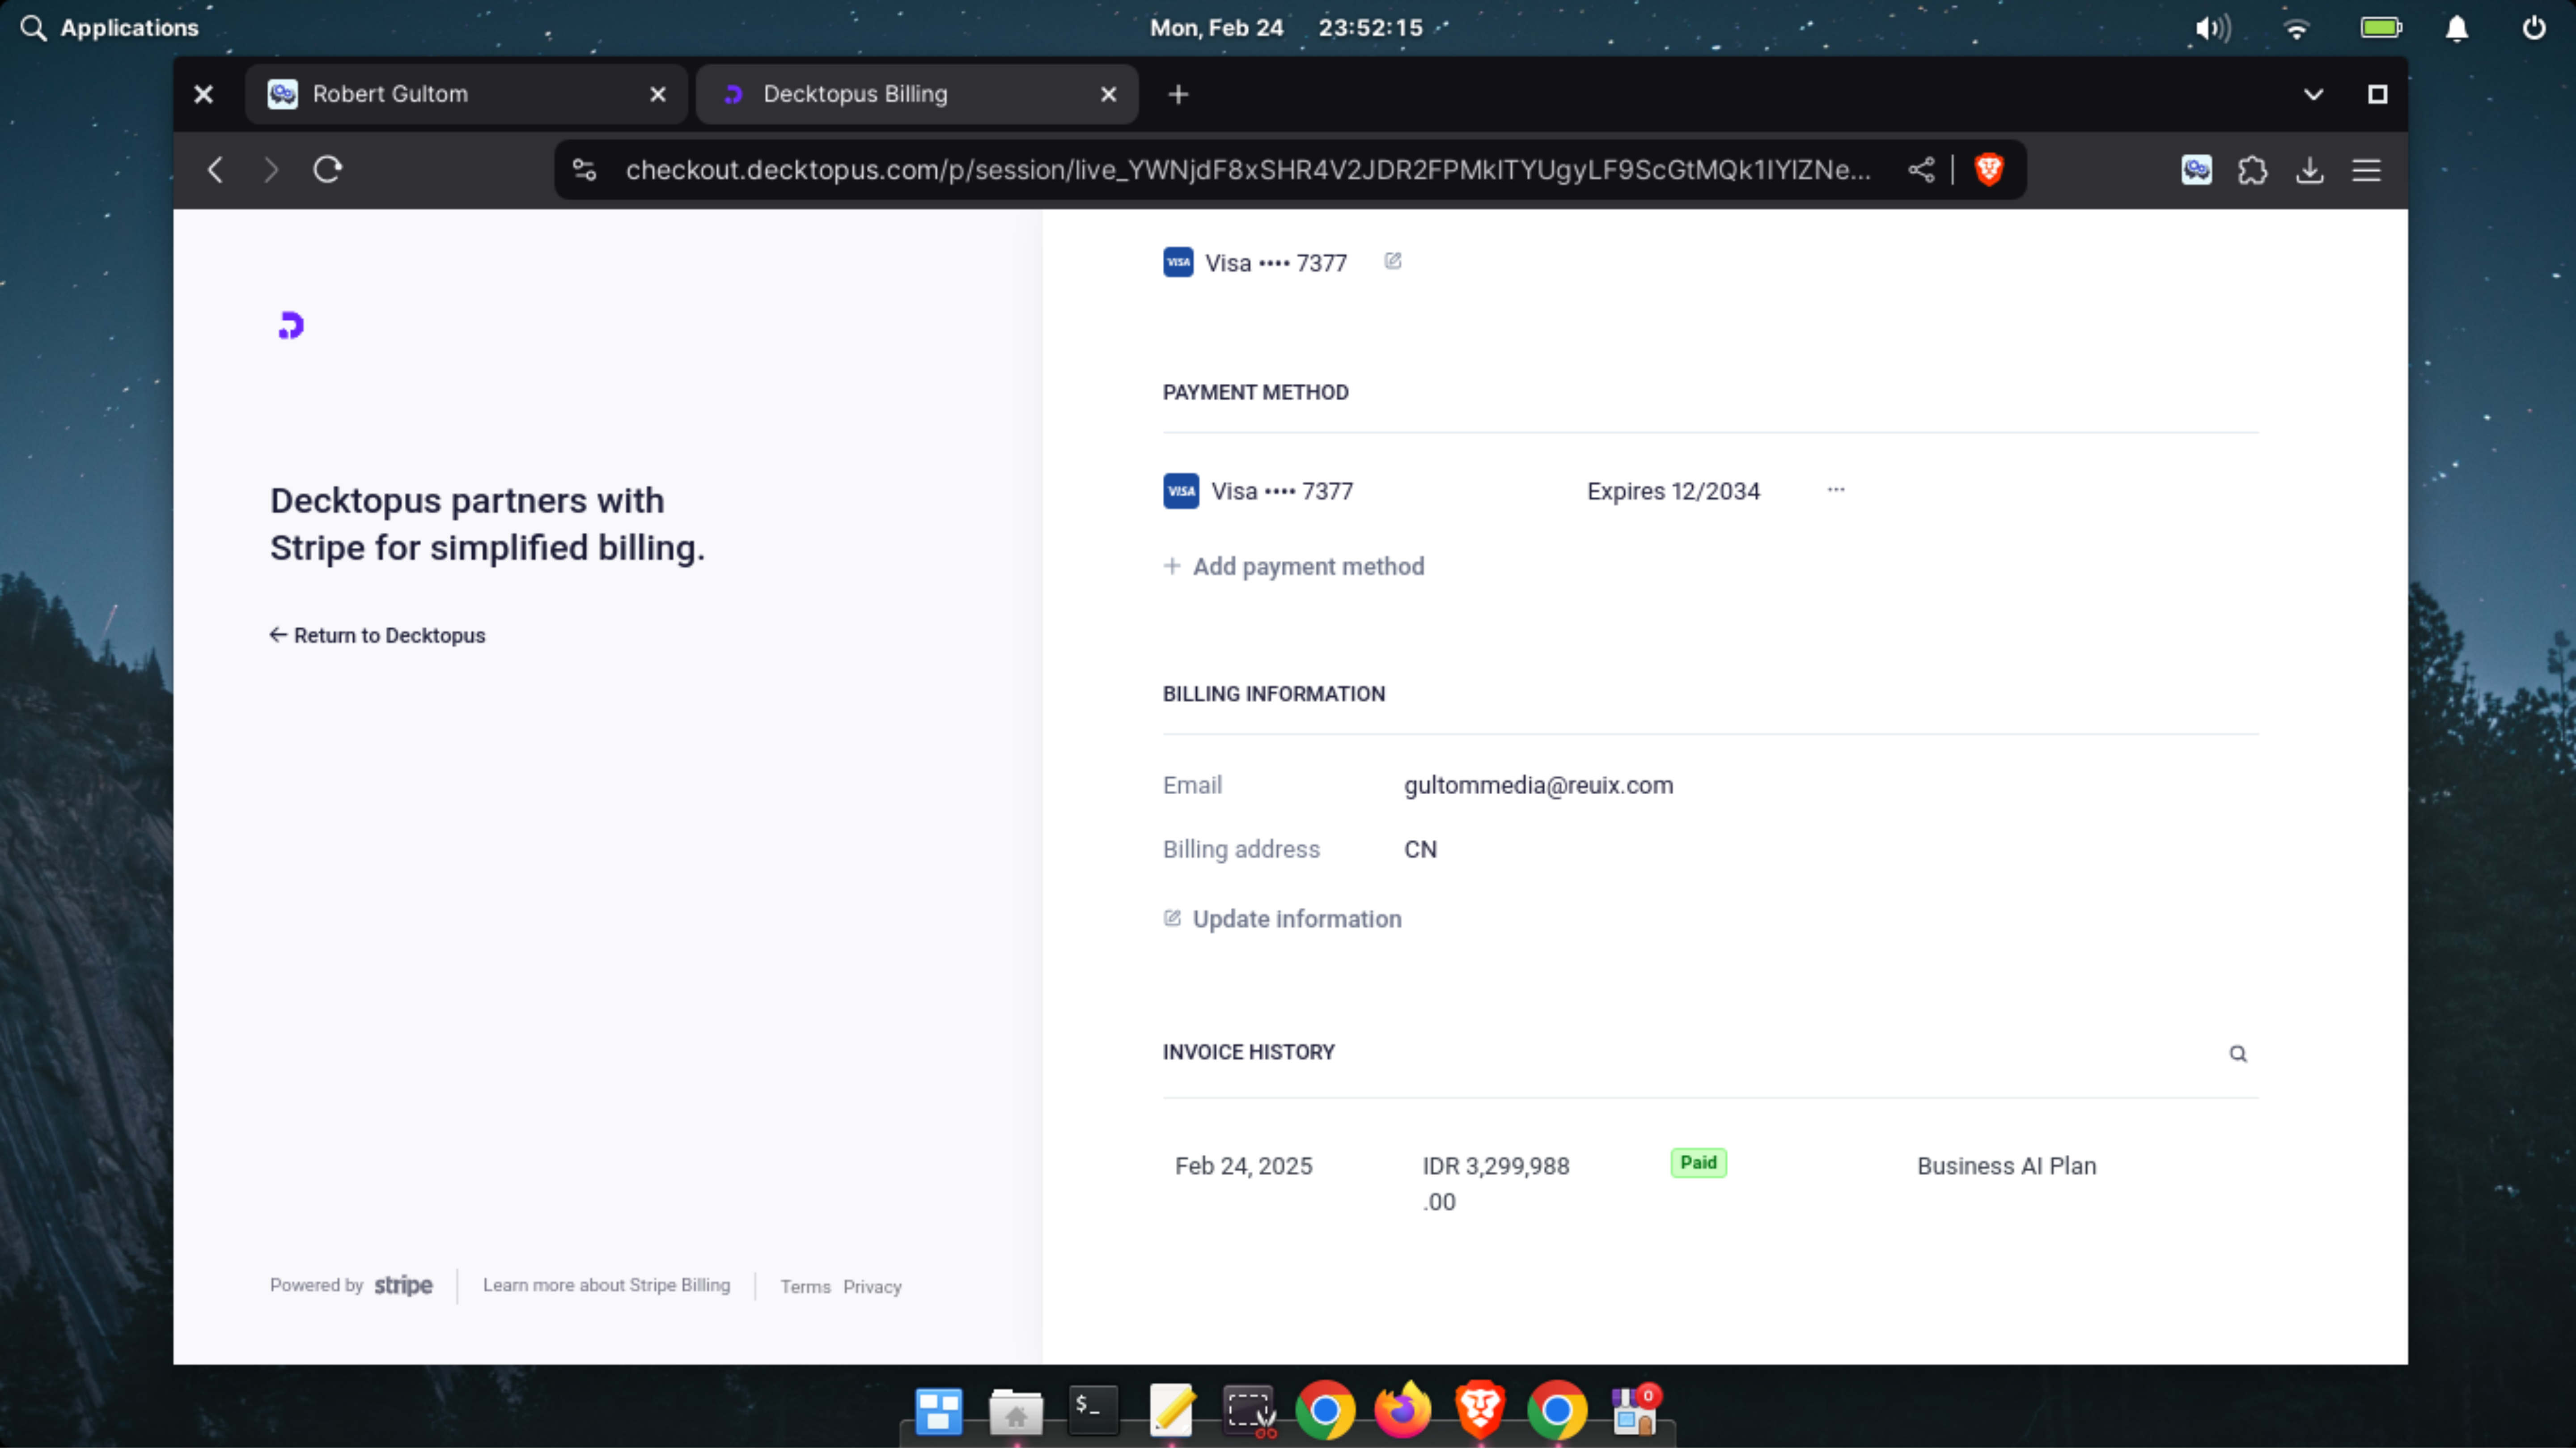Open a new tab with the plus button

1178,94
